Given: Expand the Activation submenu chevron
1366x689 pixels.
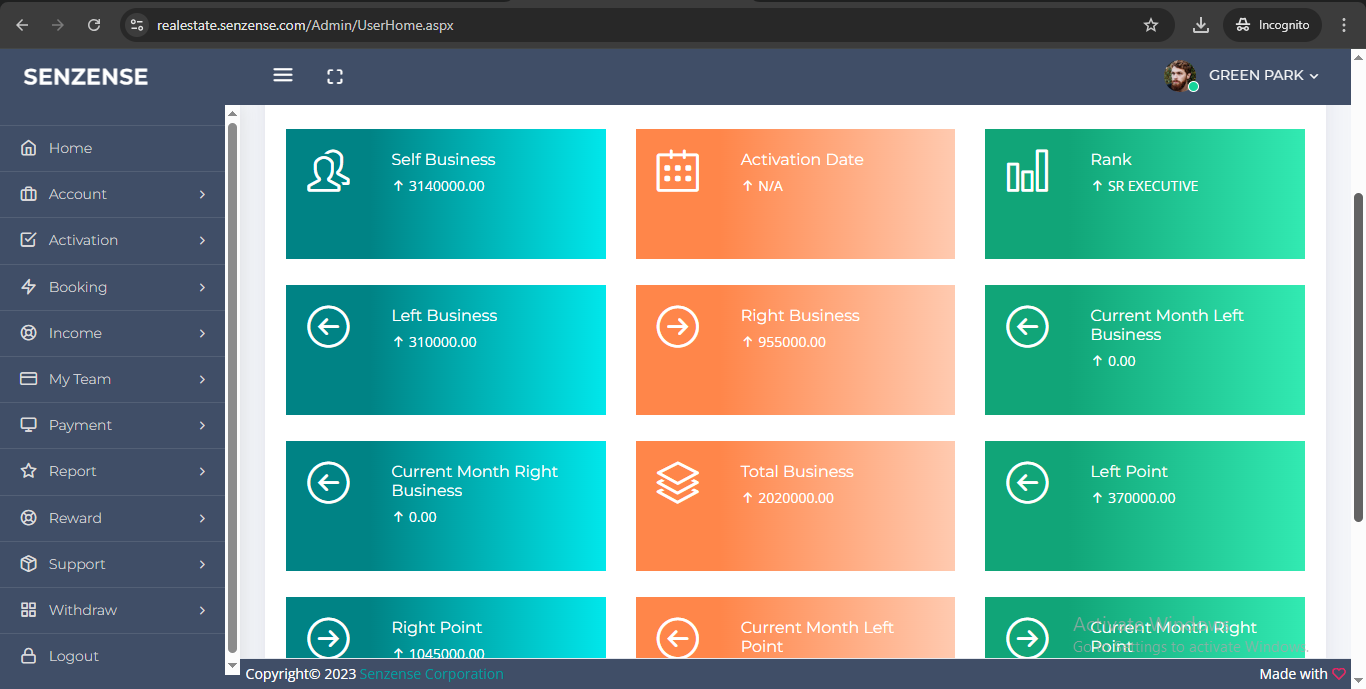Looking at the screenshot, I should pos(202,240).
